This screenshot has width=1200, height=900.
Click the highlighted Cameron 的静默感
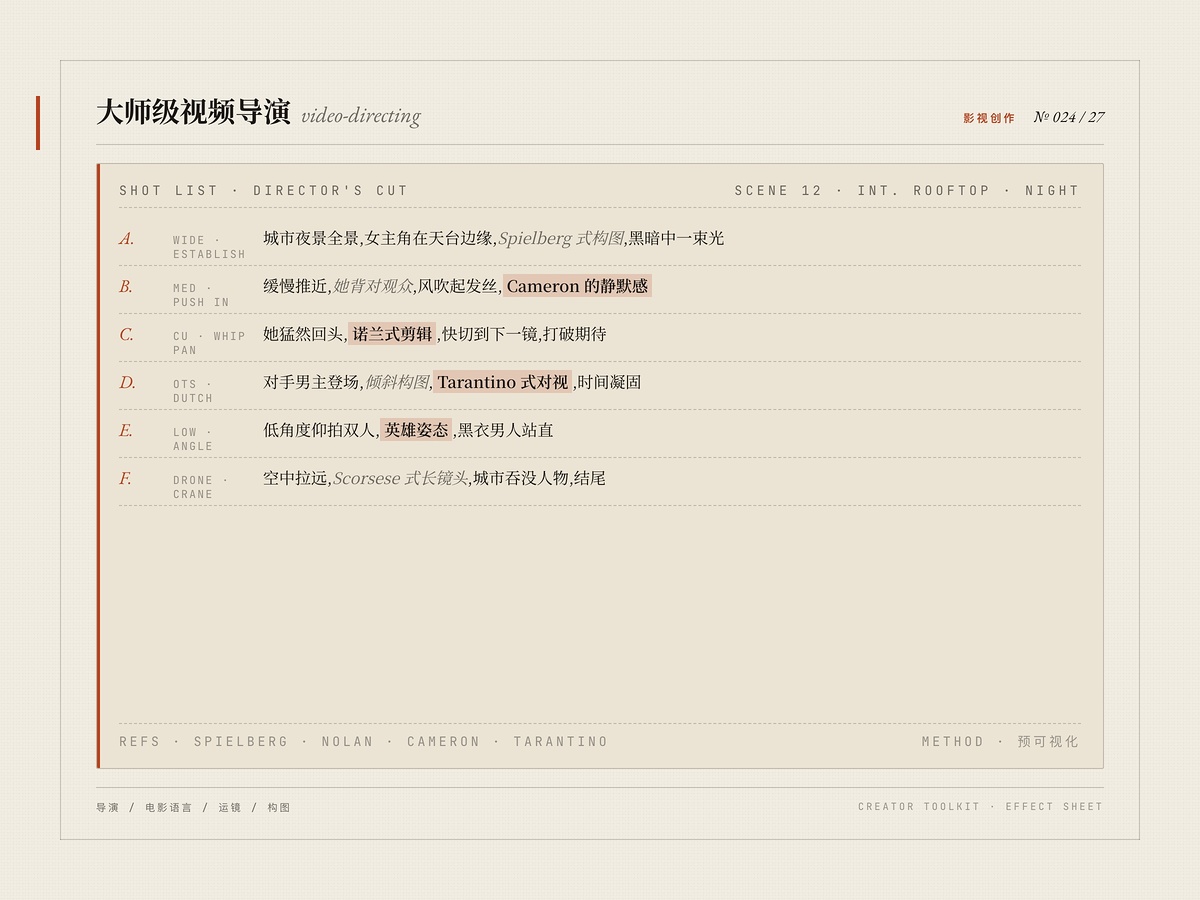(577, 286)
